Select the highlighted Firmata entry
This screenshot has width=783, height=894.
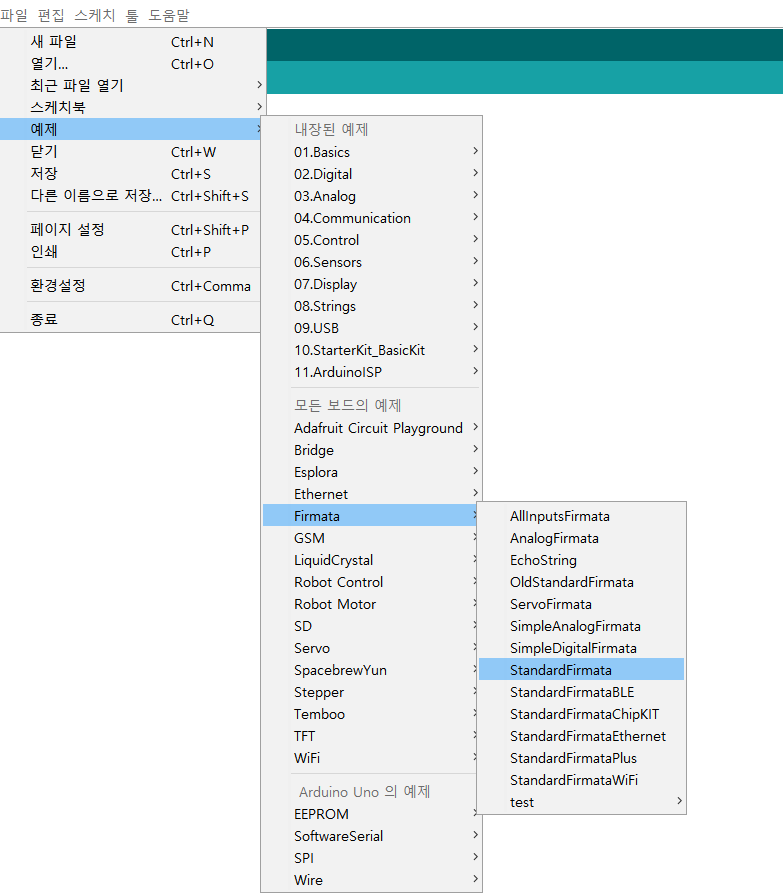click(x=370, y=516)
